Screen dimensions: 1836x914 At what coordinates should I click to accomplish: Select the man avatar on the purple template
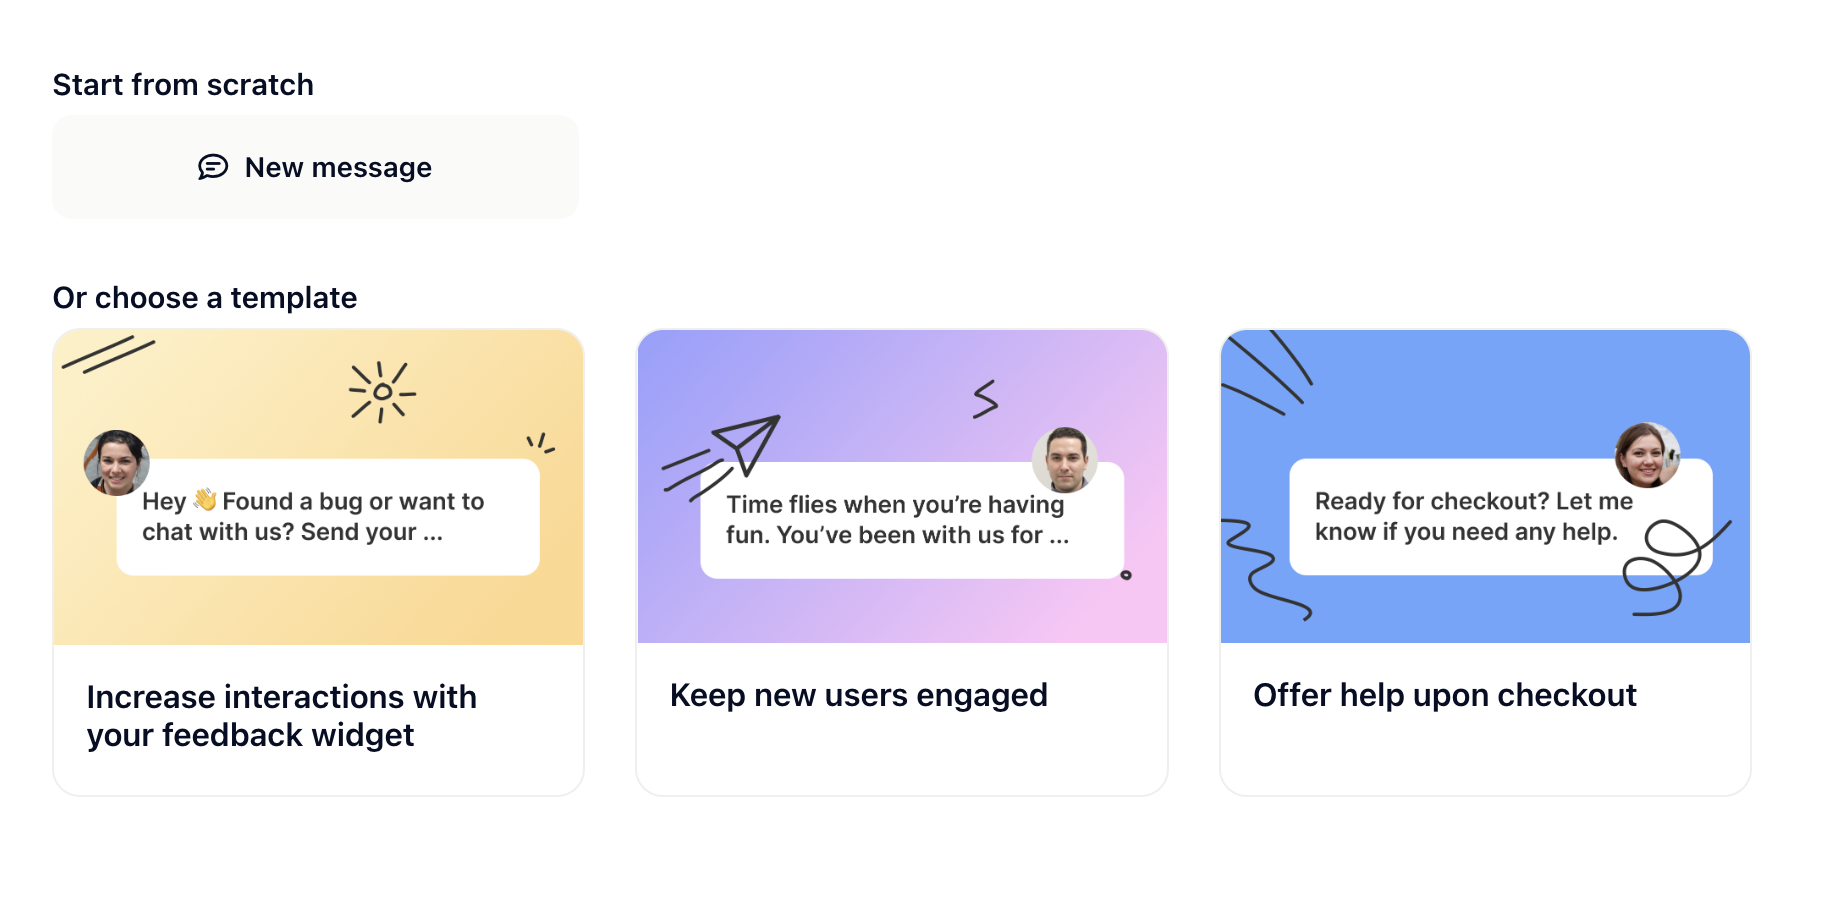[1065, 460]
